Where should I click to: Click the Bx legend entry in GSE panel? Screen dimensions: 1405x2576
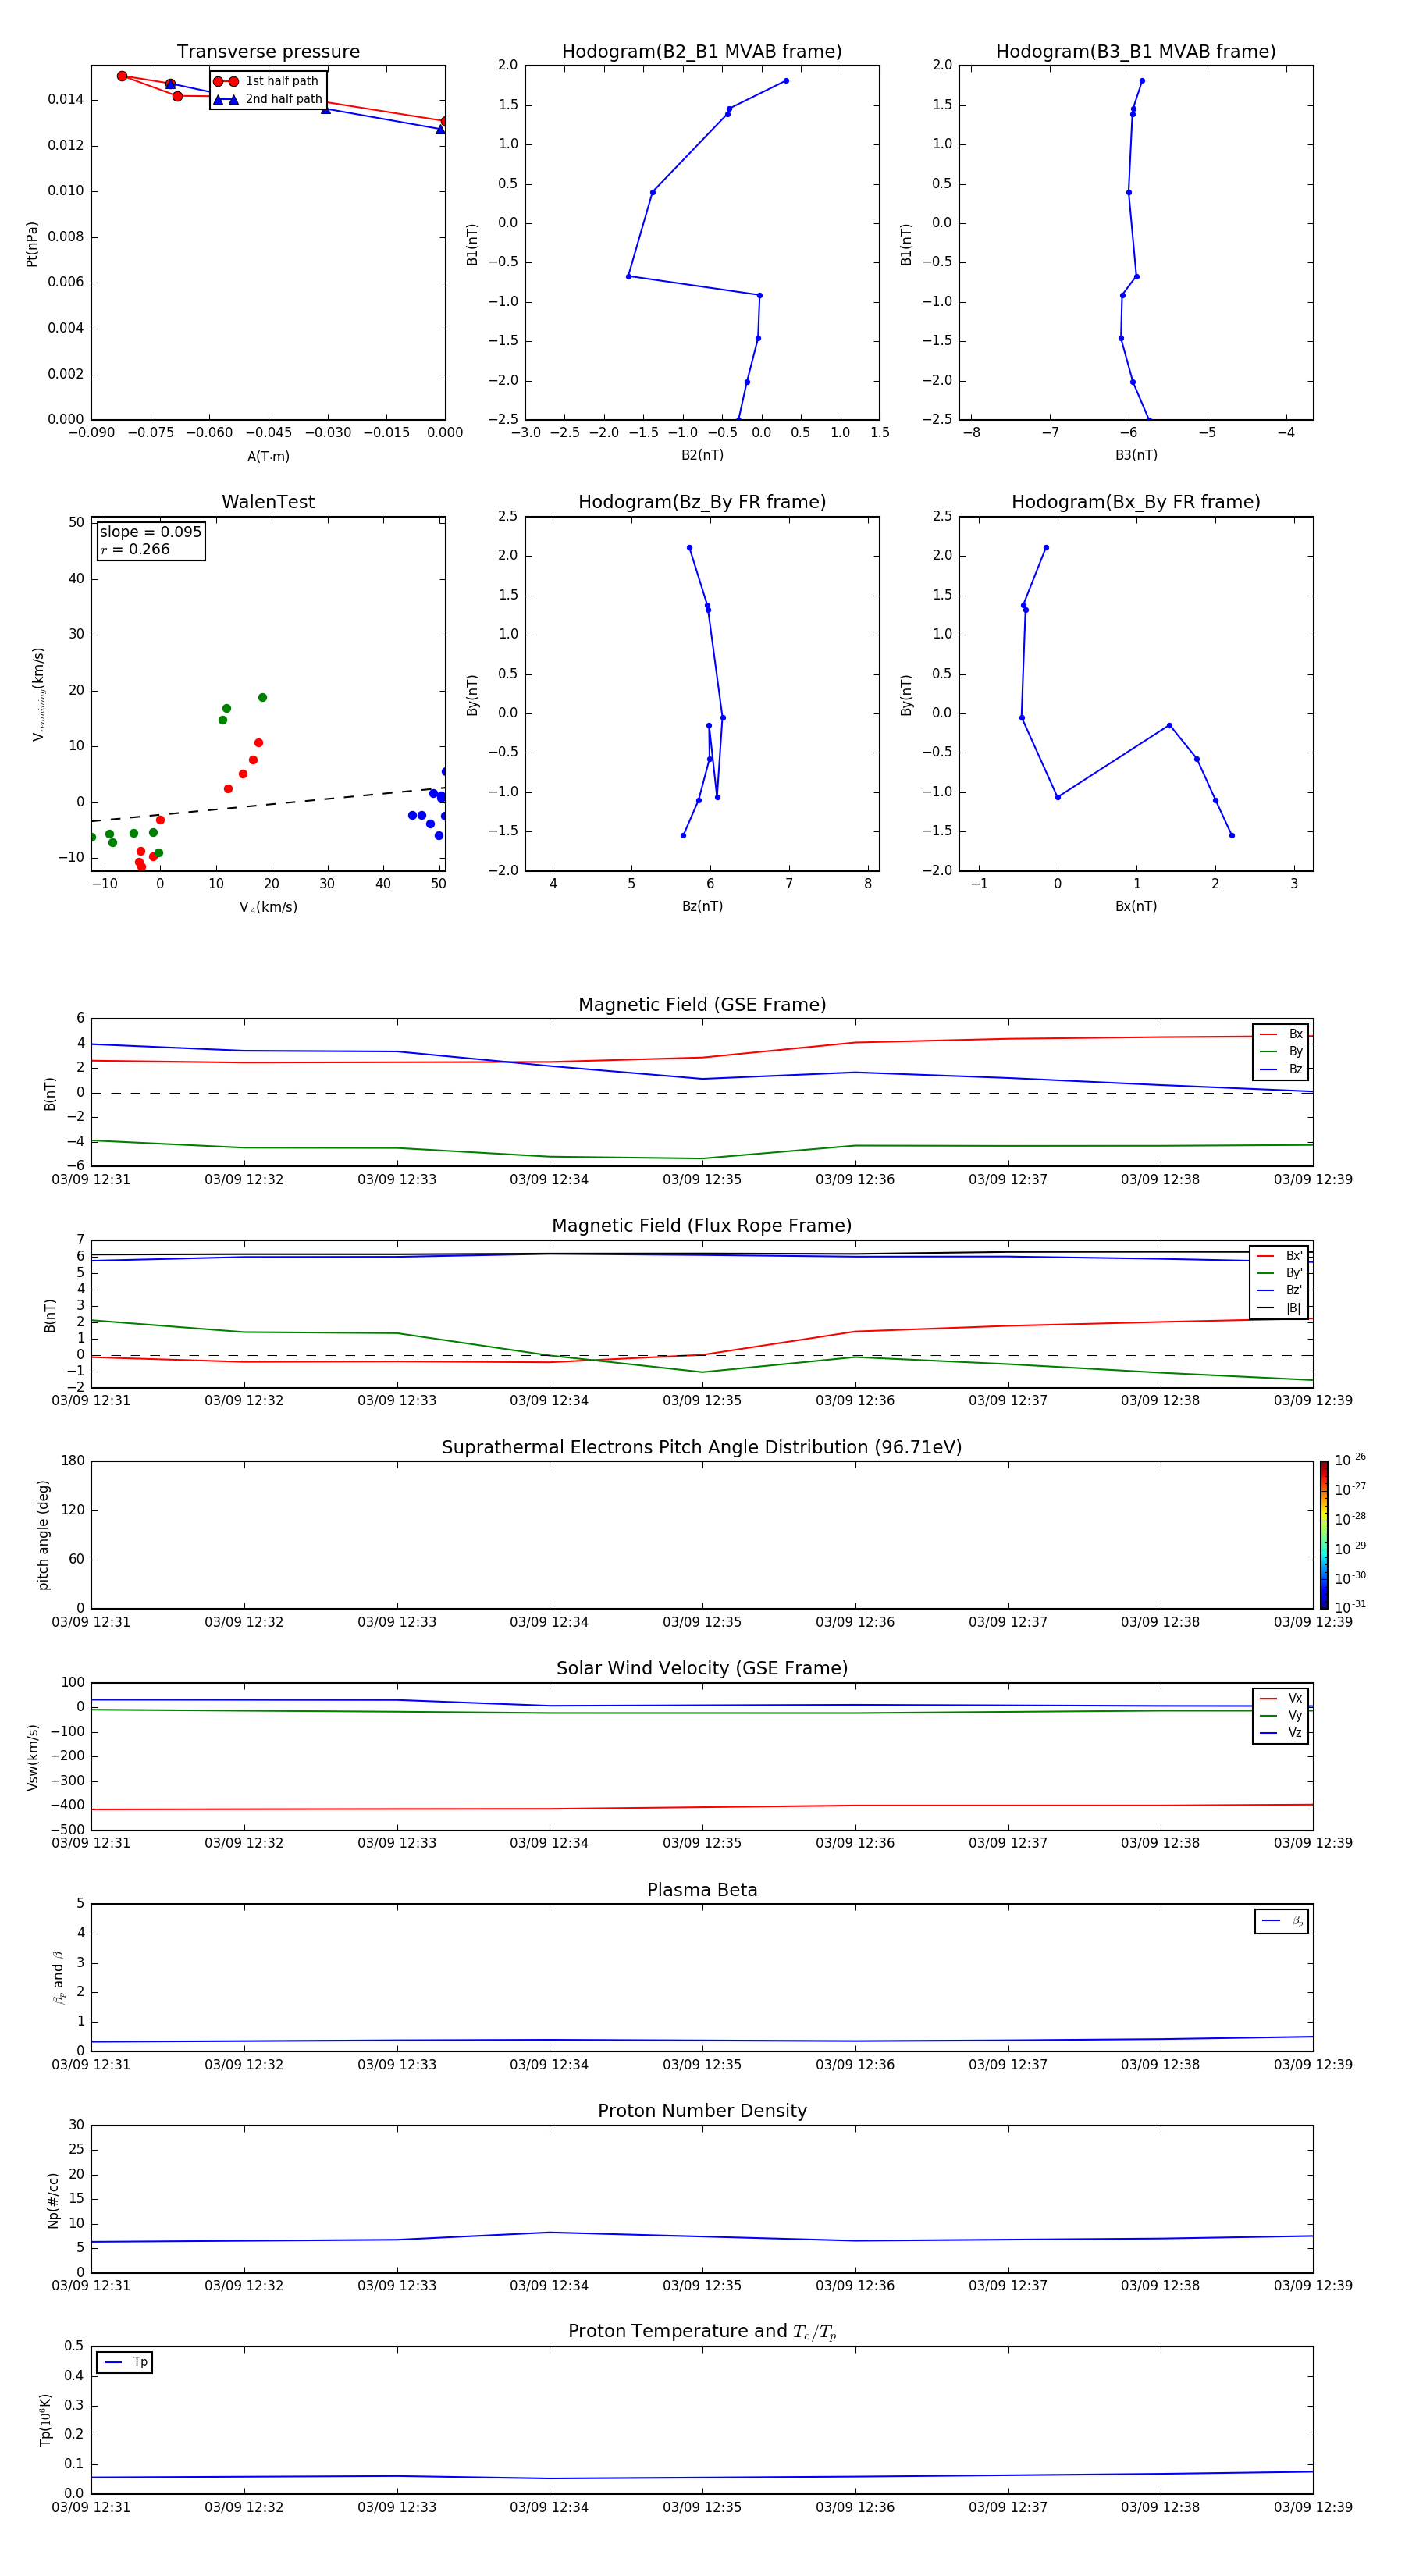pos(1281,1034)
